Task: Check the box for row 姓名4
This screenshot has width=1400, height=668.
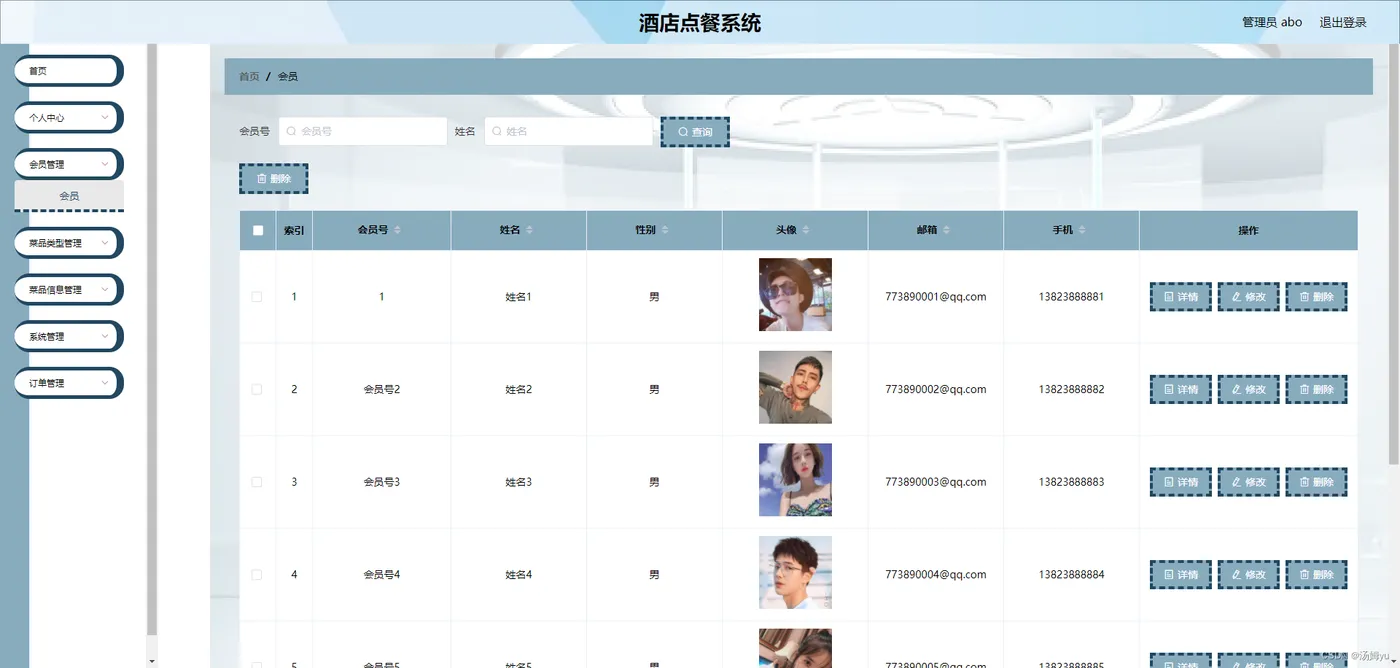Action: point(257,574)
